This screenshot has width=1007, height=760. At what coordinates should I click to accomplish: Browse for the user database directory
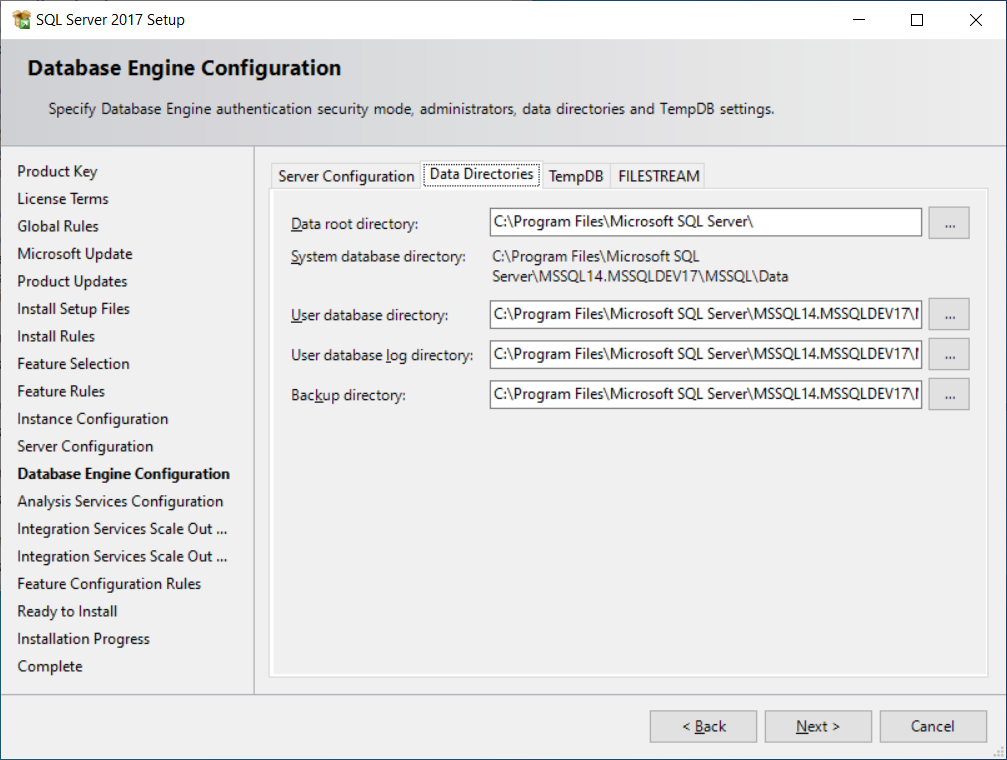948,314
